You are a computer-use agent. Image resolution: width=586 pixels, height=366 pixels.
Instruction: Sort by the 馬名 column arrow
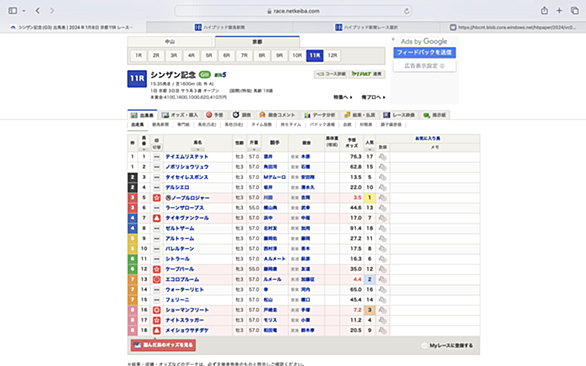(198, 150)
